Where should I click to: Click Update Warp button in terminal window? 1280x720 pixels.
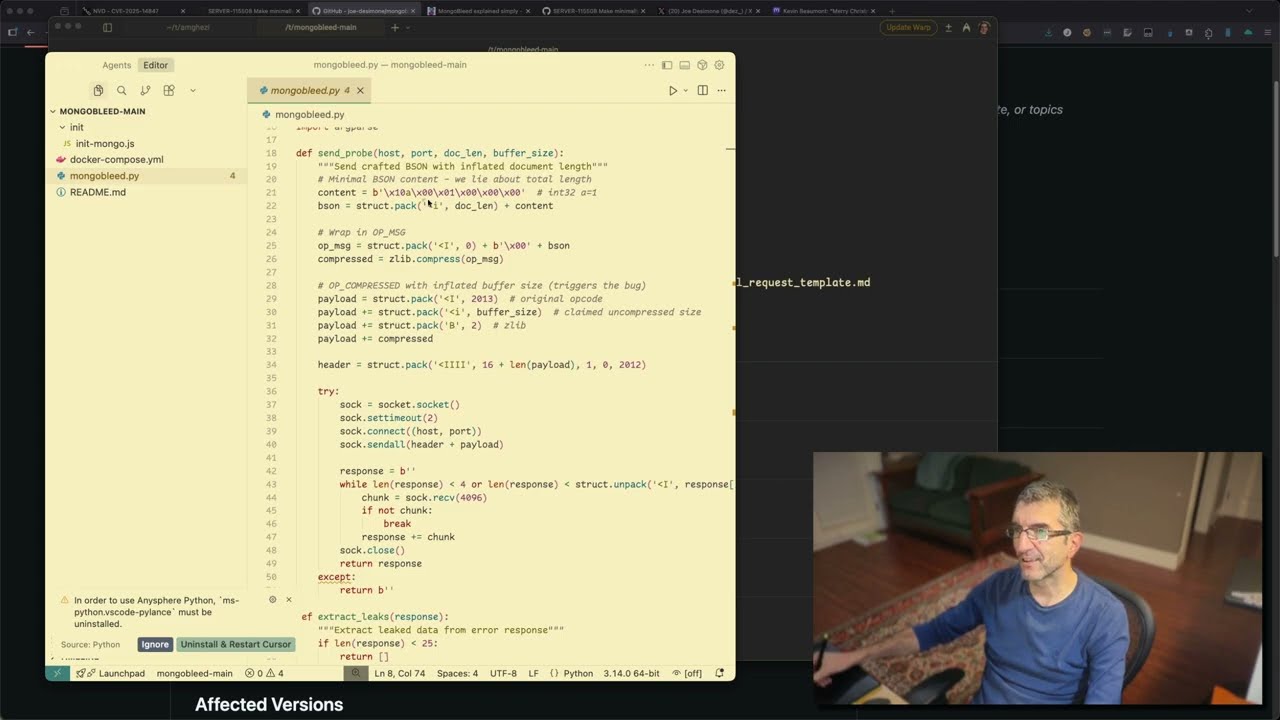[x=908, y=27]
